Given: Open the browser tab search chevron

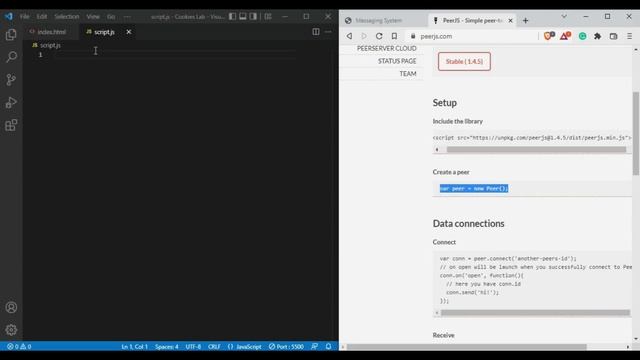Looking at the screenshot, I should click(564, 17).
